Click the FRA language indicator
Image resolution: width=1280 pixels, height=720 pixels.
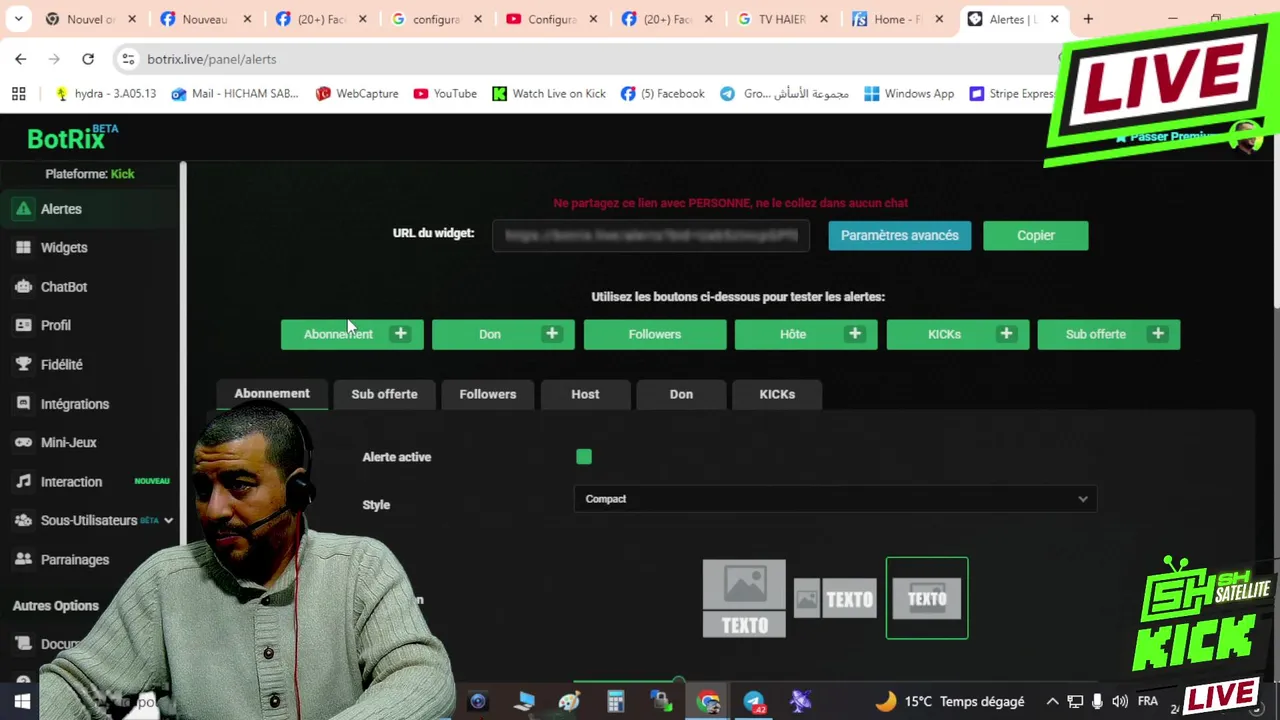tap(1148, 702)
